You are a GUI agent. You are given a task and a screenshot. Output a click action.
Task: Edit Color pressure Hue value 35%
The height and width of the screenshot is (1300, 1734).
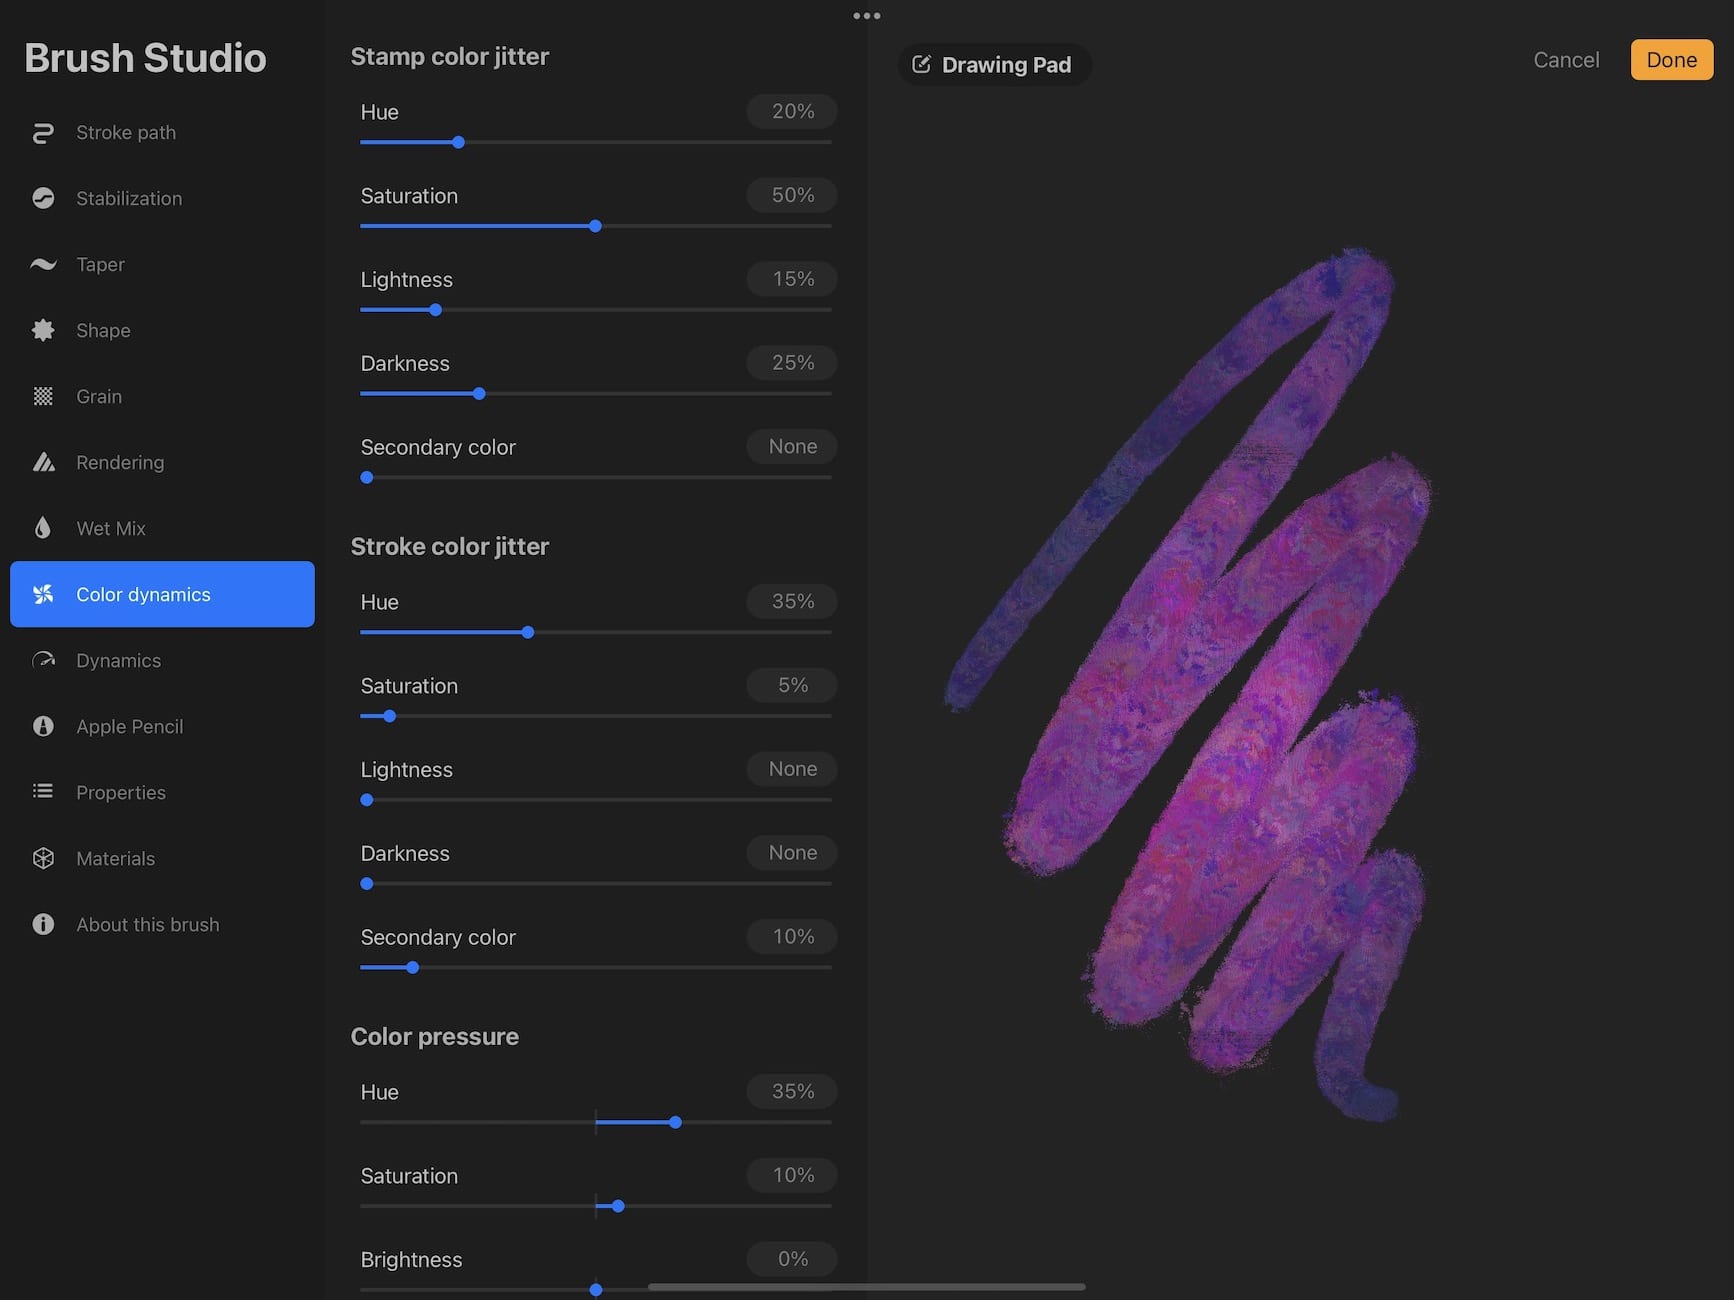[x=792, y=1092]
